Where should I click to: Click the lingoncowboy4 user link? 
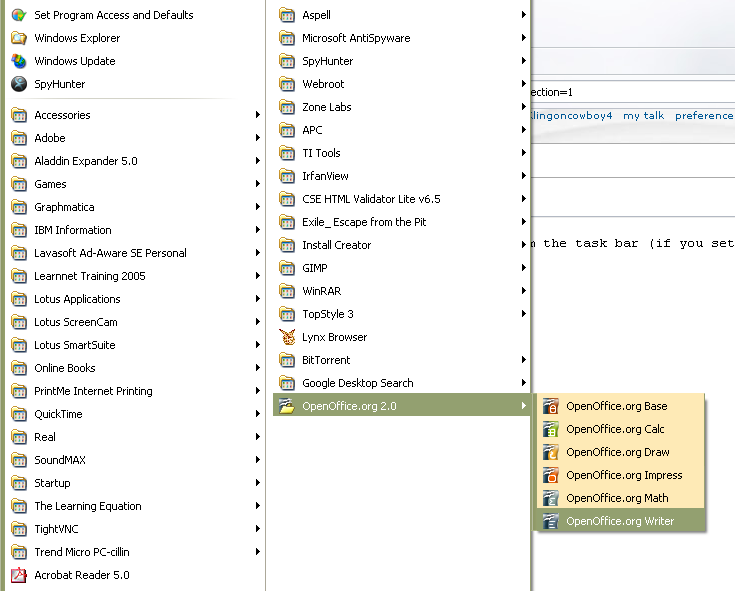tap(571, 116)
